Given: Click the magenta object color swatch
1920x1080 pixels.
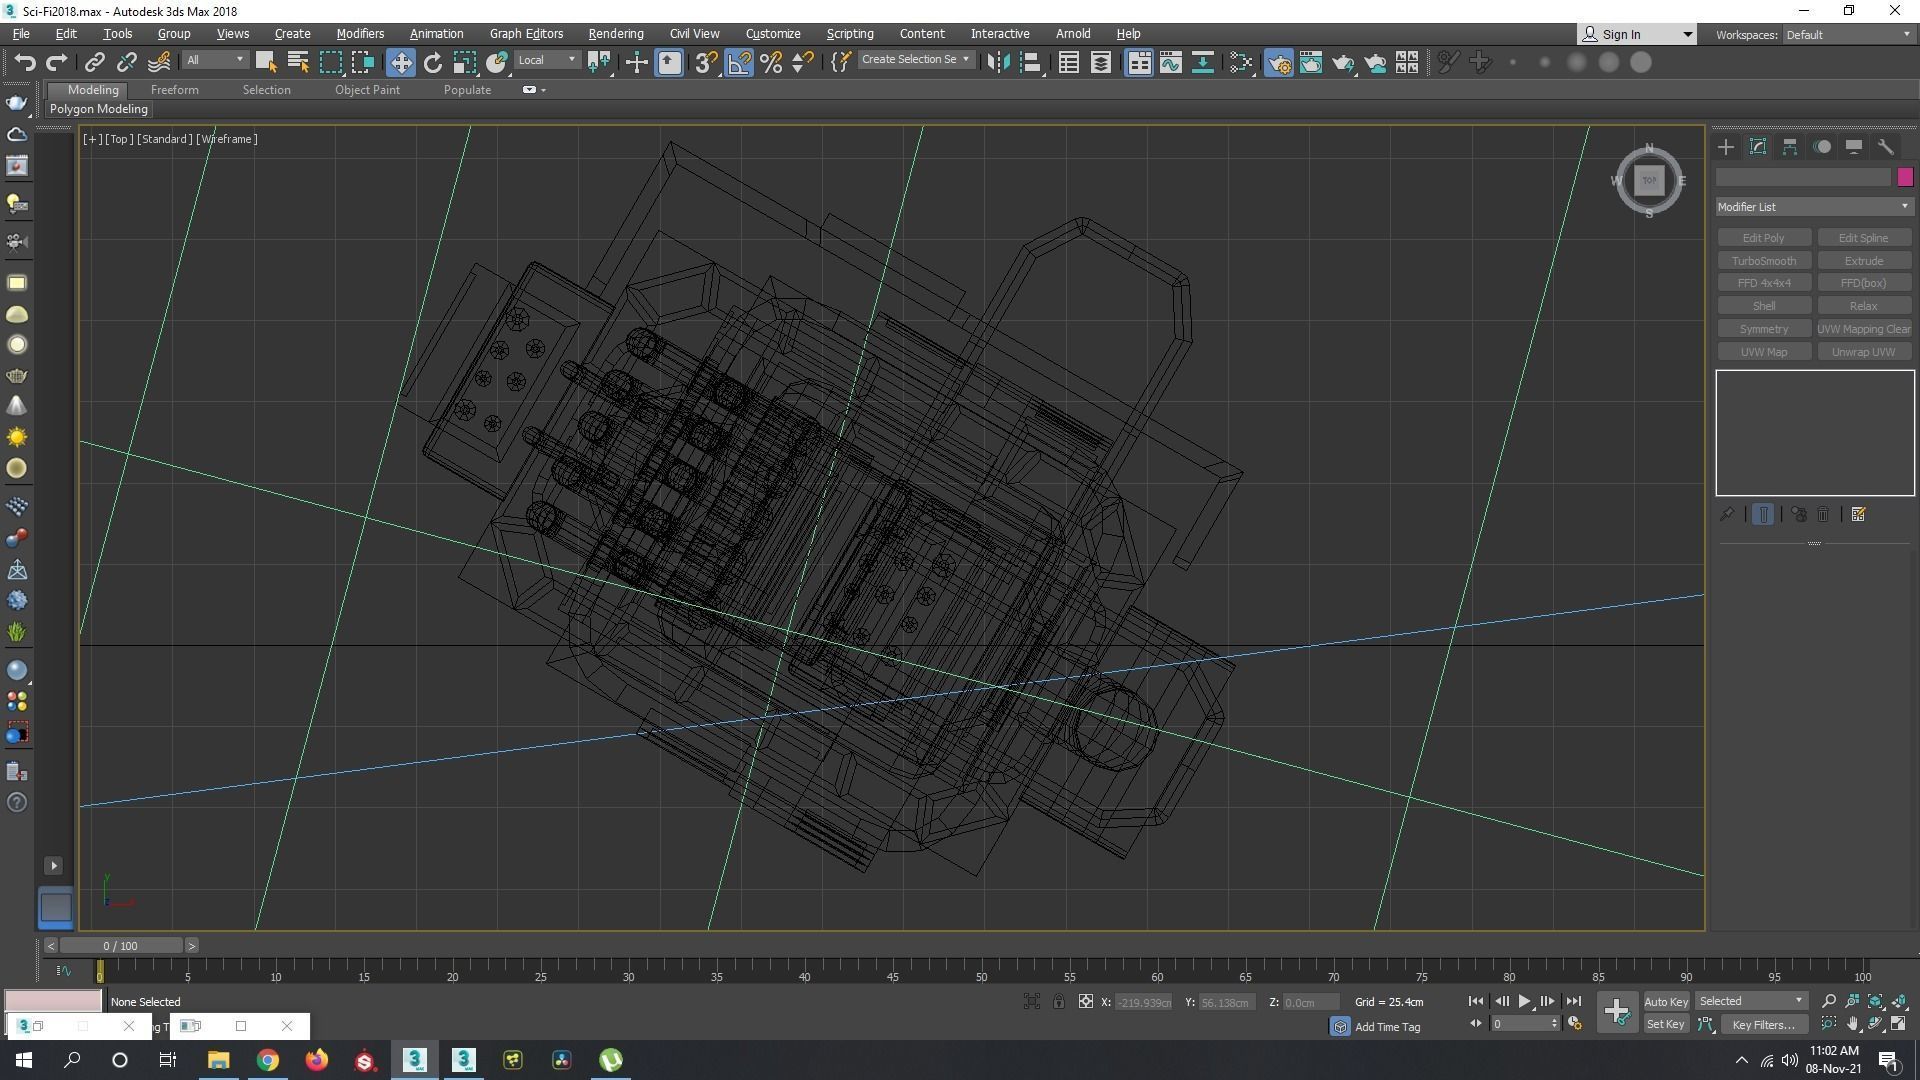Looking at the screenshot, I should [x=1905, y=177].
